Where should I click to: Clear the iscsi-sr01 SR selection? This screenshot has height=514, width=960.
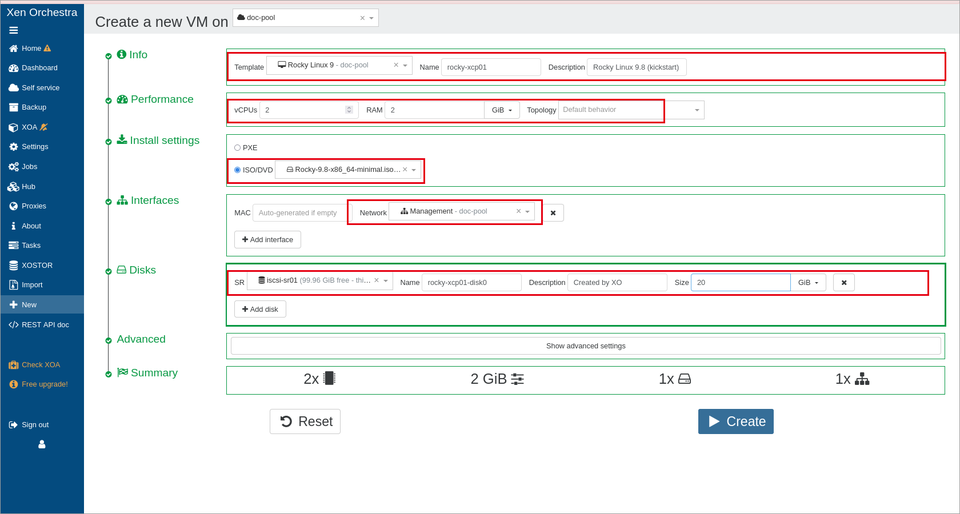click(377, 280)
